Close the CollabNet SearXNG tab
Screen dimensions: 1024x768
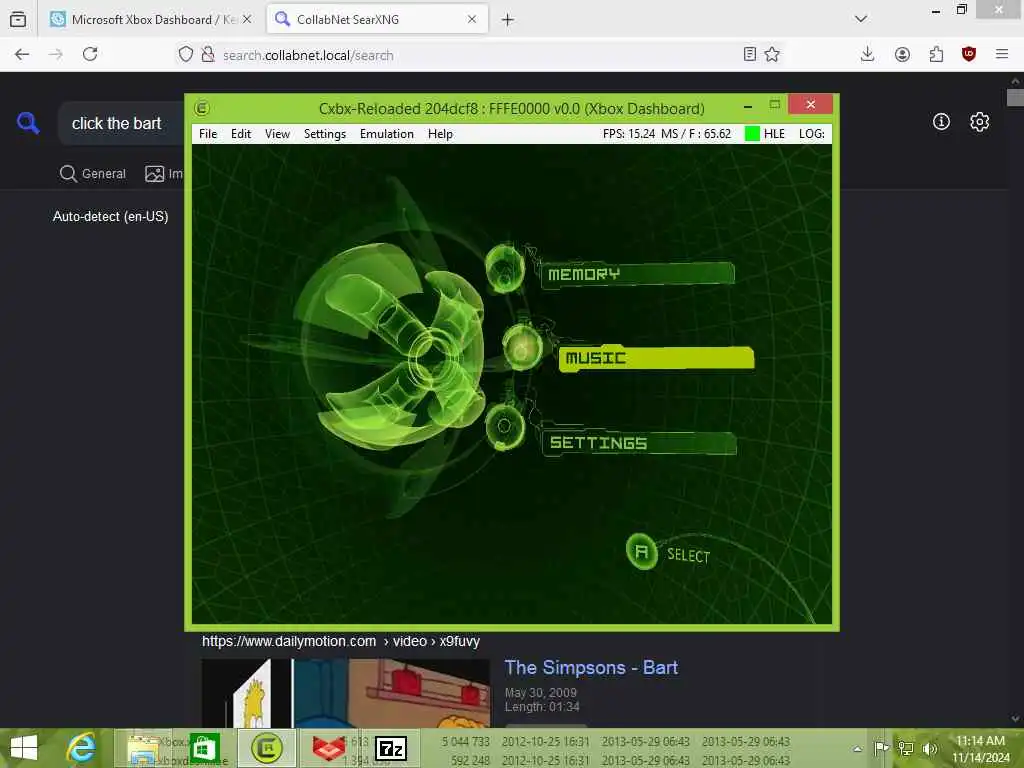point(472,20)
